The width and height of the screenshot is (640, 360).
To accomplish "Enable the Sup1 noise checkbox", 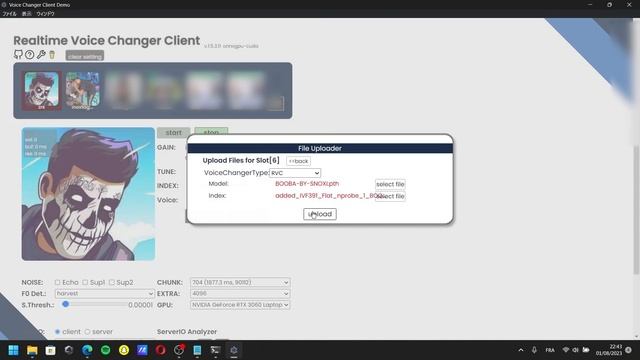I will coord(85,282).
